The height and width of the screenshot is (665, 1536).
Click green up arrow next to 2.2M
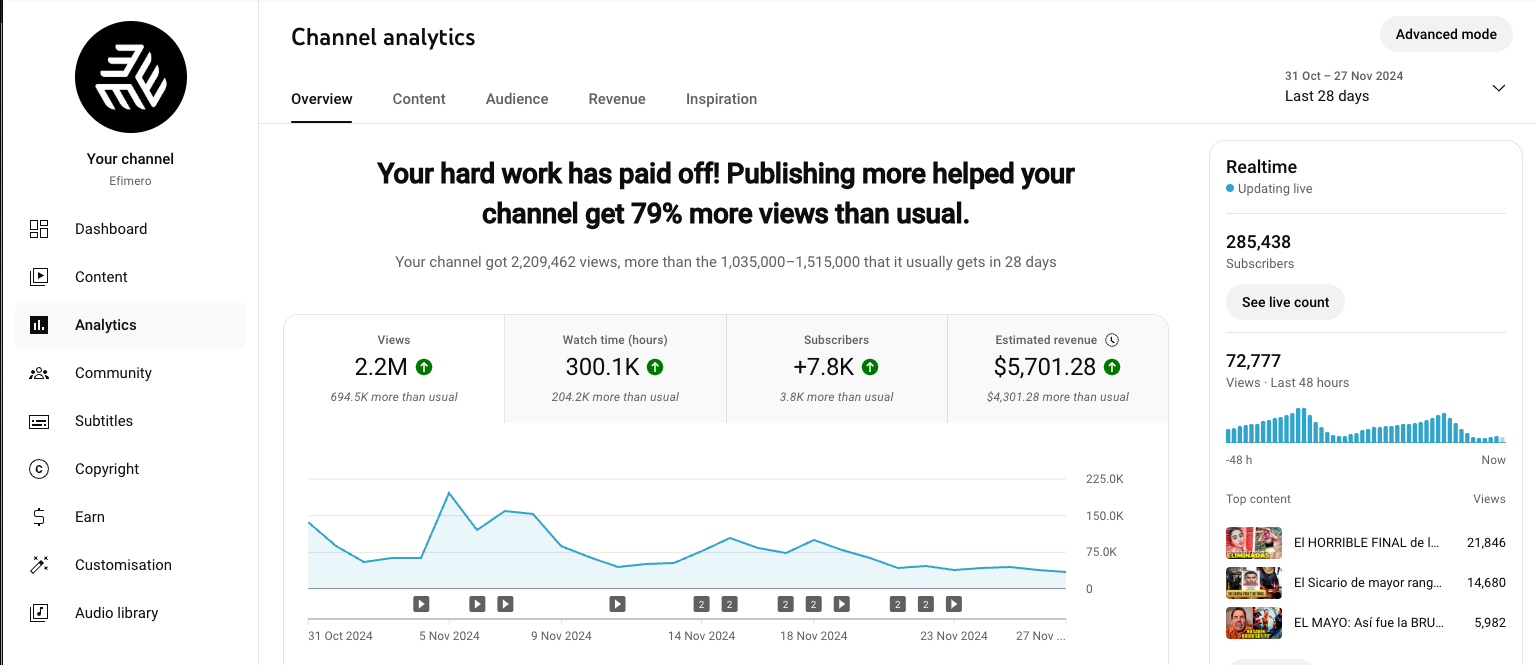coord(424,367)
